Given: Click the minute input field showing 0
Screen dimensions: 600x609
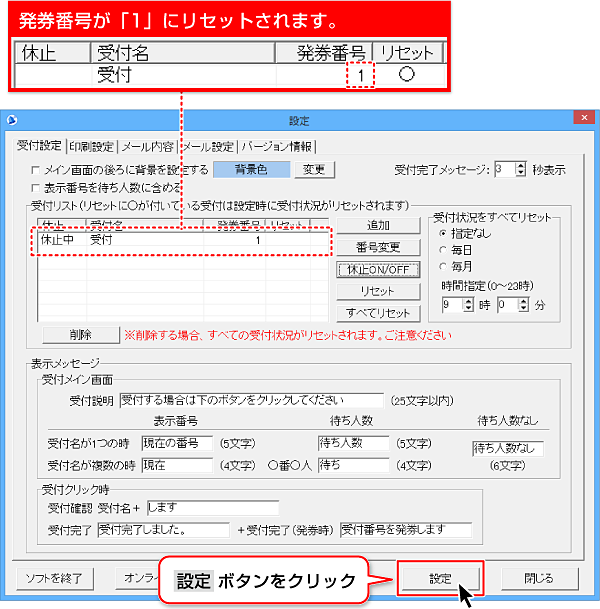Looking at the screenshot, I should pyautogui.click(x=508, y=305).
